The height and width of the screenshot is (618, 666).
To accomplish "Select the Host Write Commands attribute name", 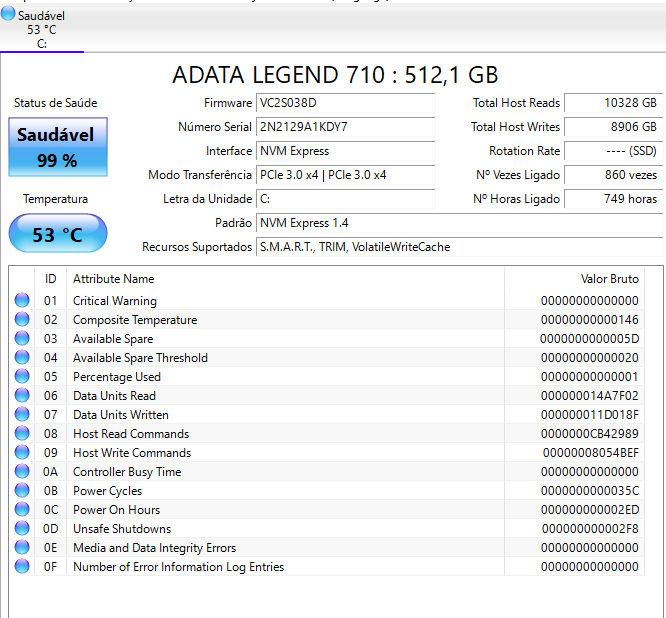I will 132,453.
